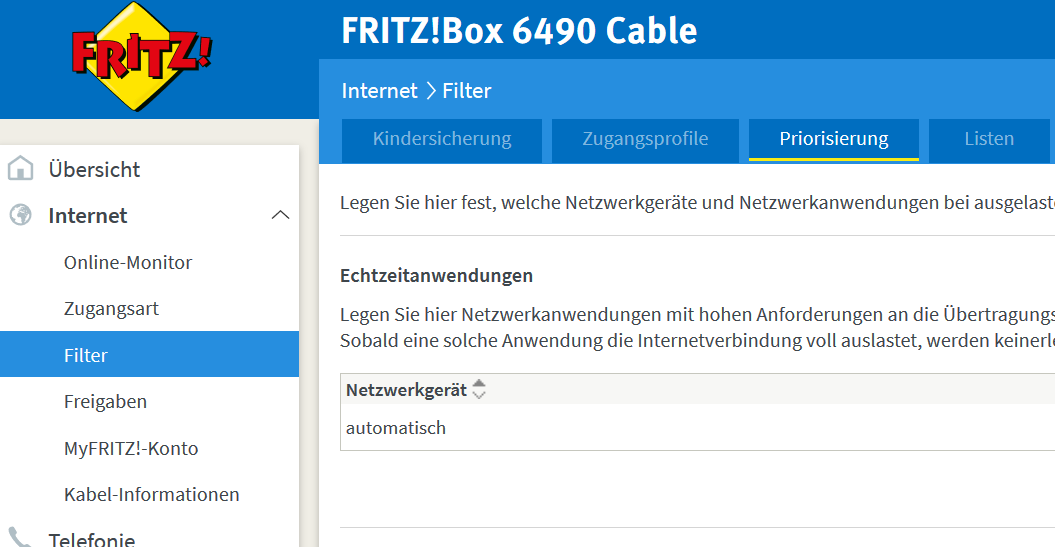Click the phone icon beside Telefonie
Image resolution: width=1055 pixels, height=547 pixels.
(x=19, y=538)
